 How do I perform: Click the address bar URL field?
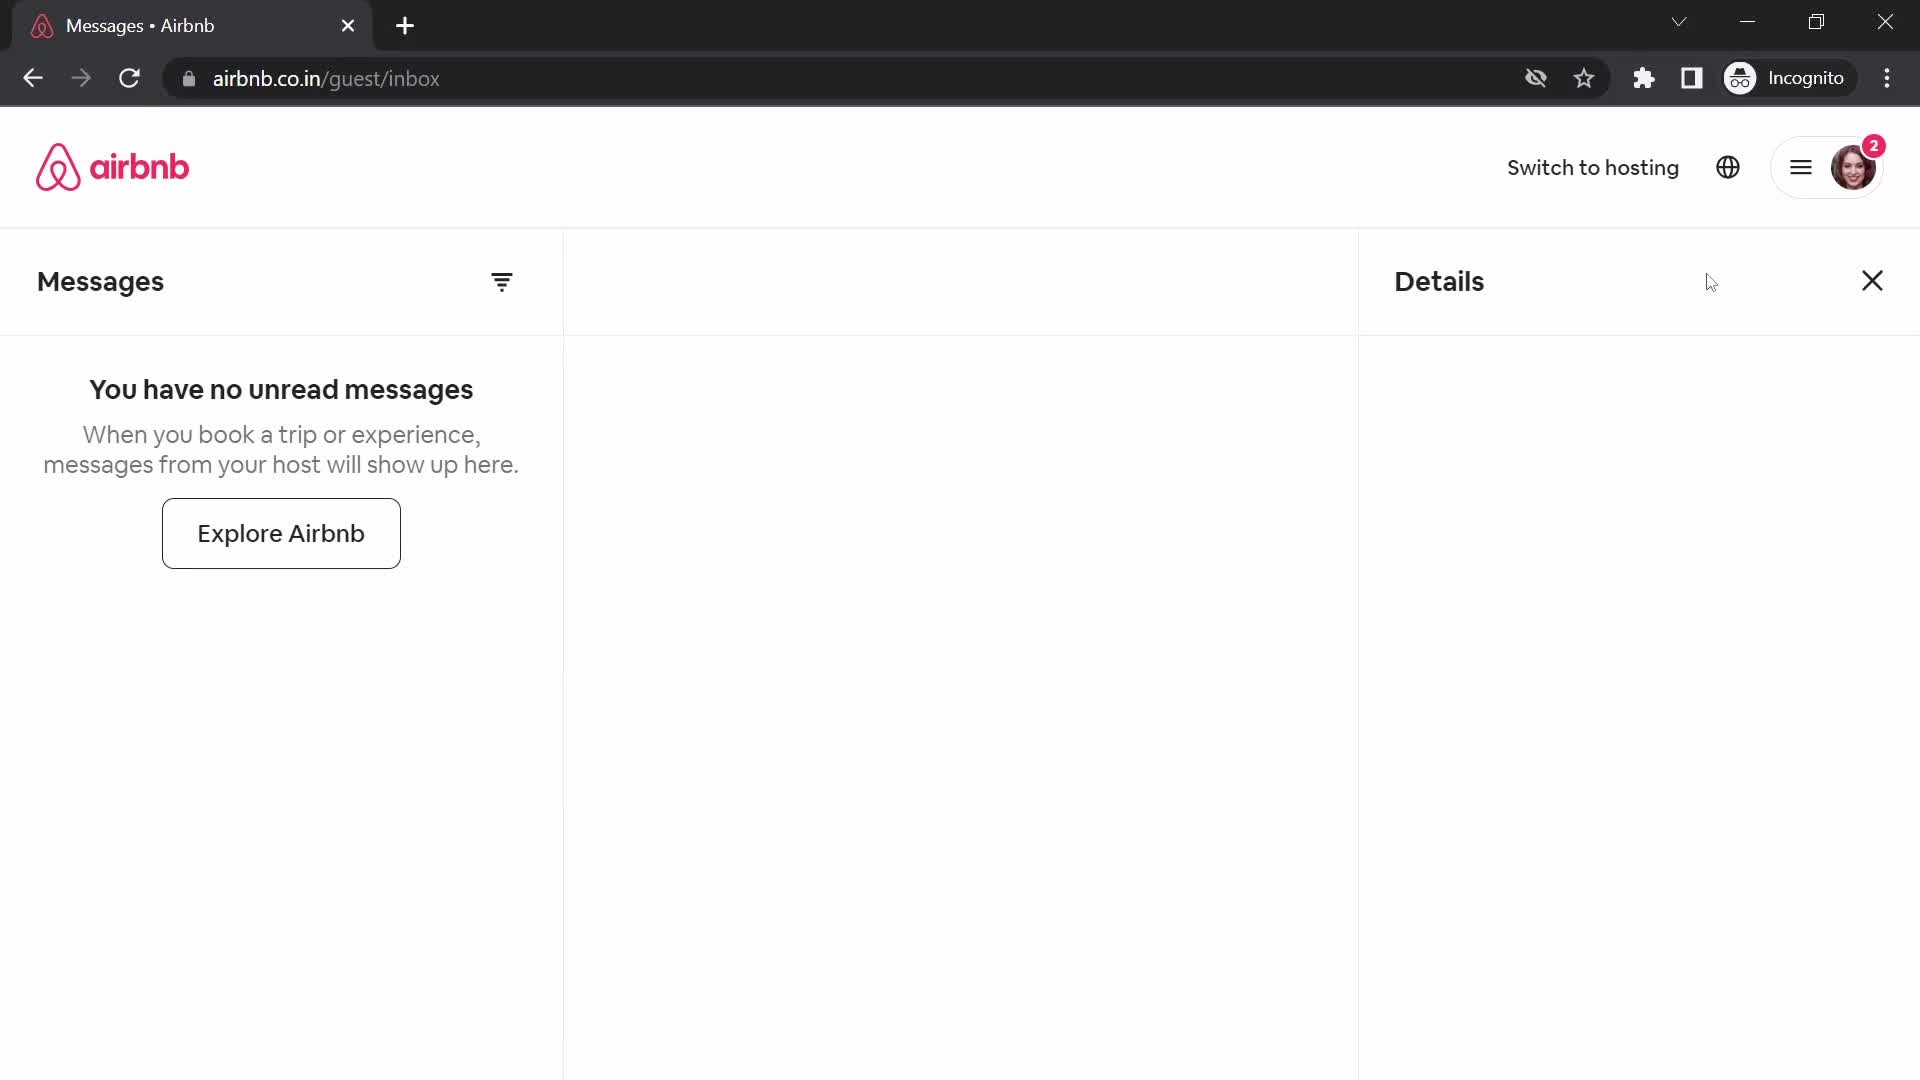pyautogui.click(x=326, y=78)
